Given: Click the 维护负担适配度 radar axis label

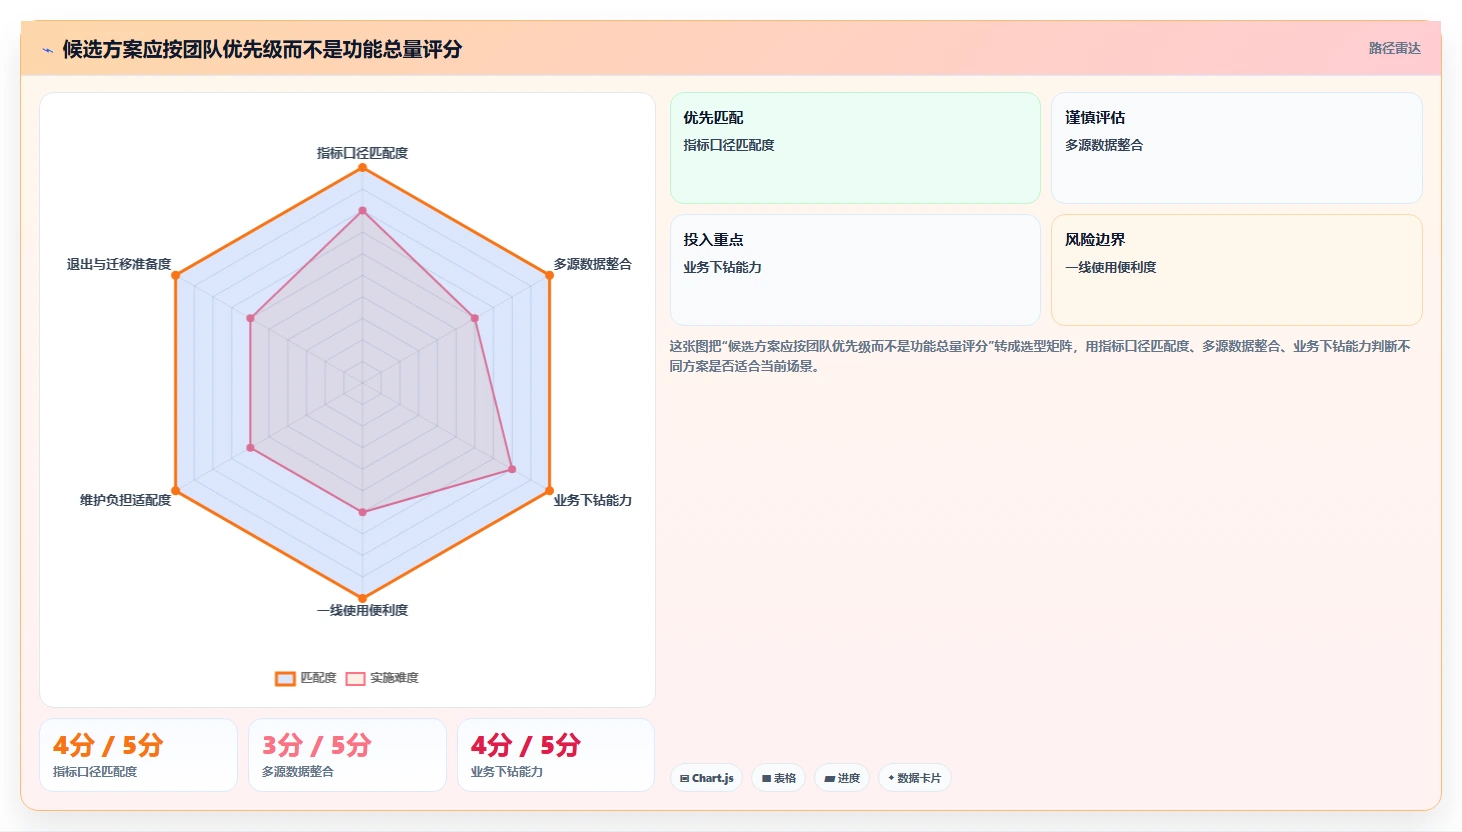Looking at the screenshot, I should [125, 500].
